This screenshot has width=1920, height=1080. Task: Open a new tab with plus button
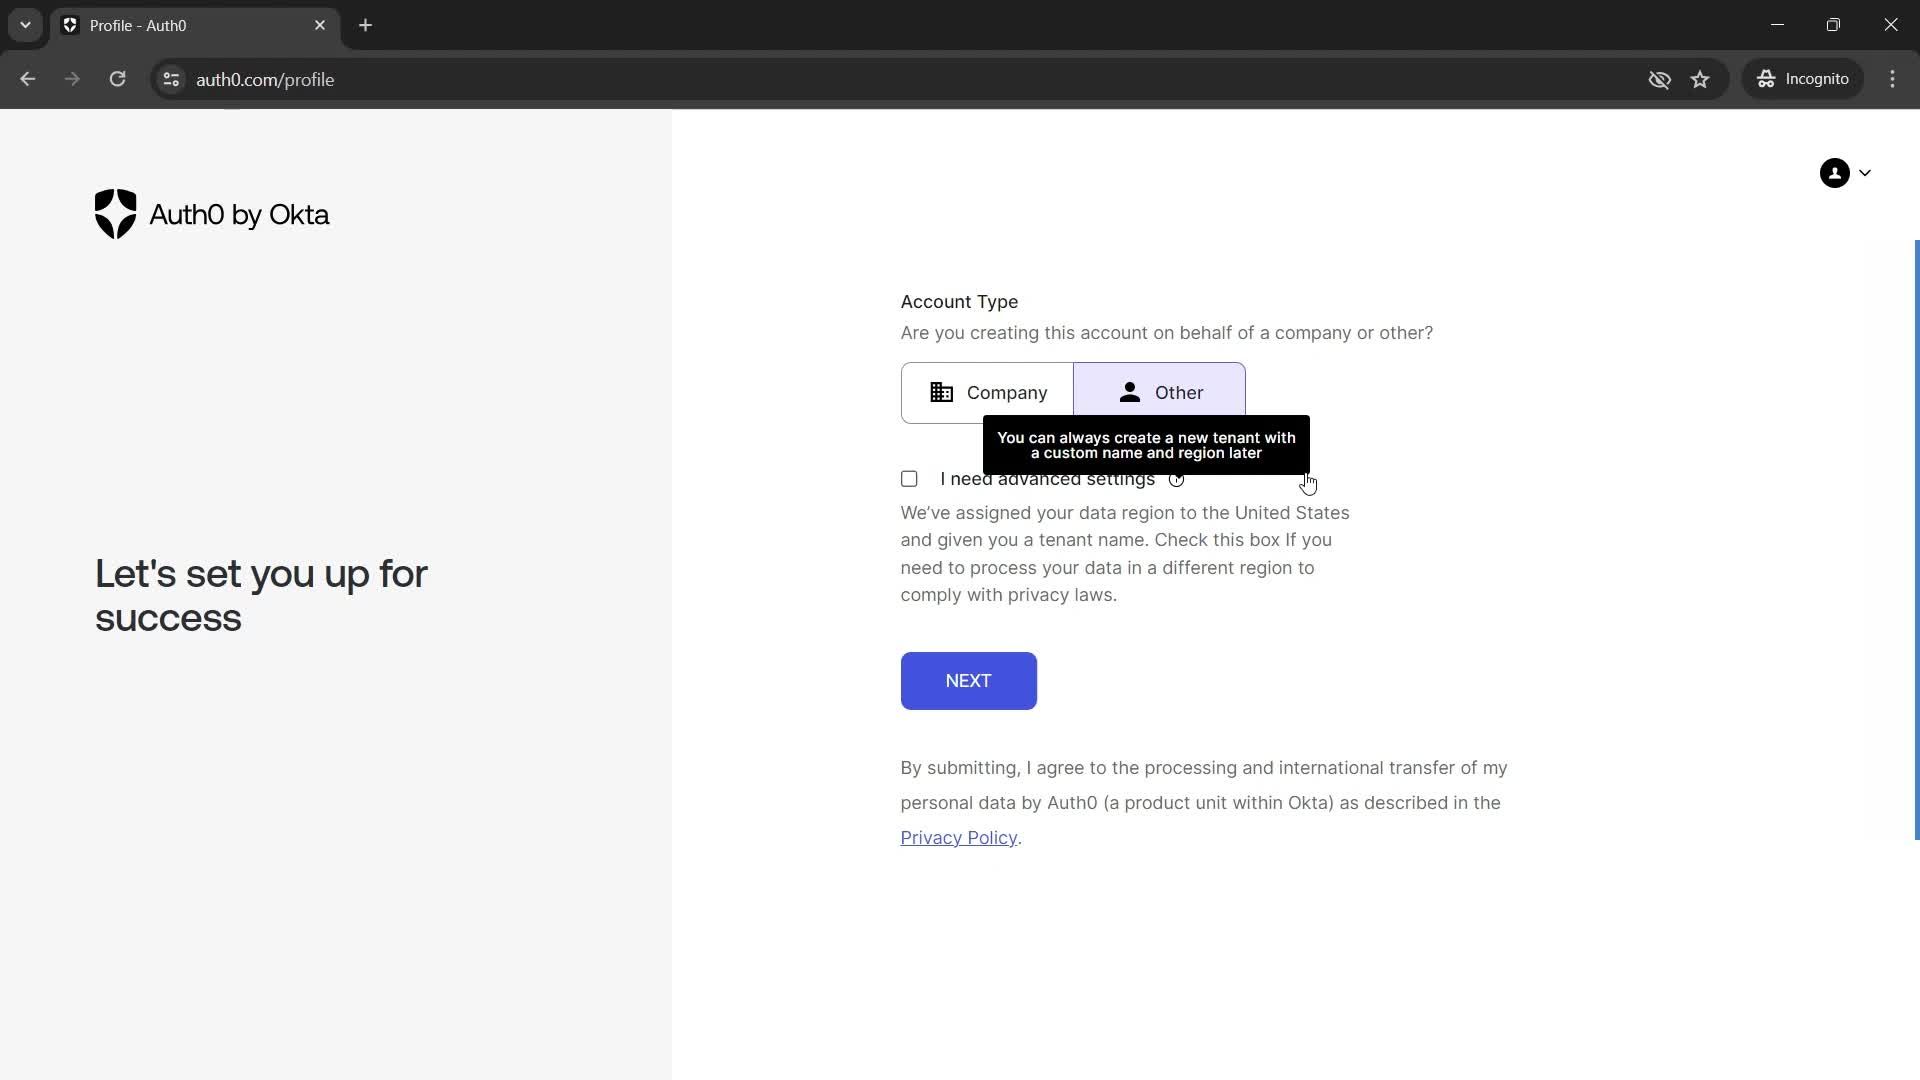coord(365,25)
